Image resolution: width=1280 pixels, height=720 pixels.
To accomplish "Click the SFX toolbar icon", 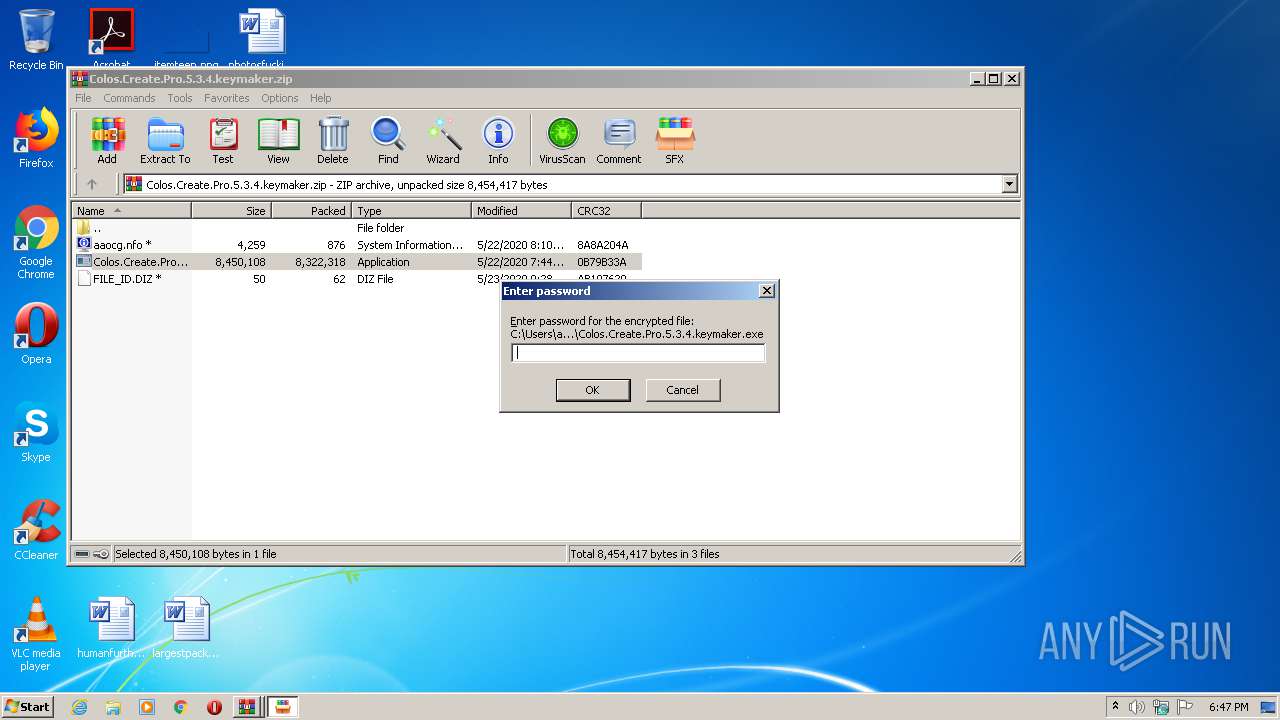I will click(x=675, y=141).
